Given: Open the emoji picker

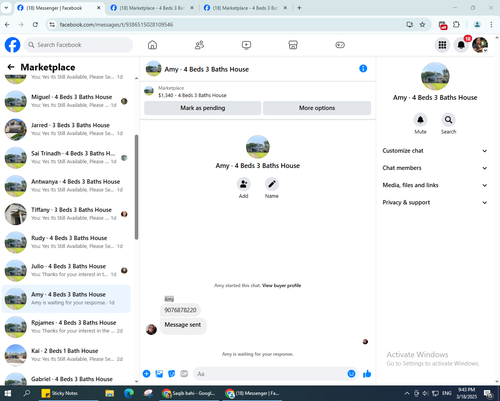Looking at the screenshot, I should point(351,374).
